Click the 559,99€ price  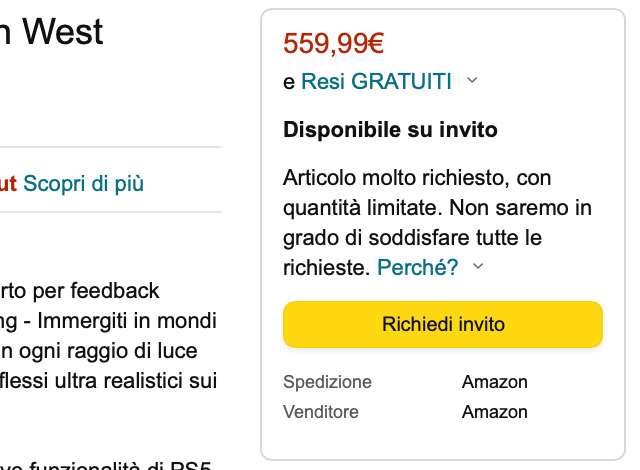334,45
